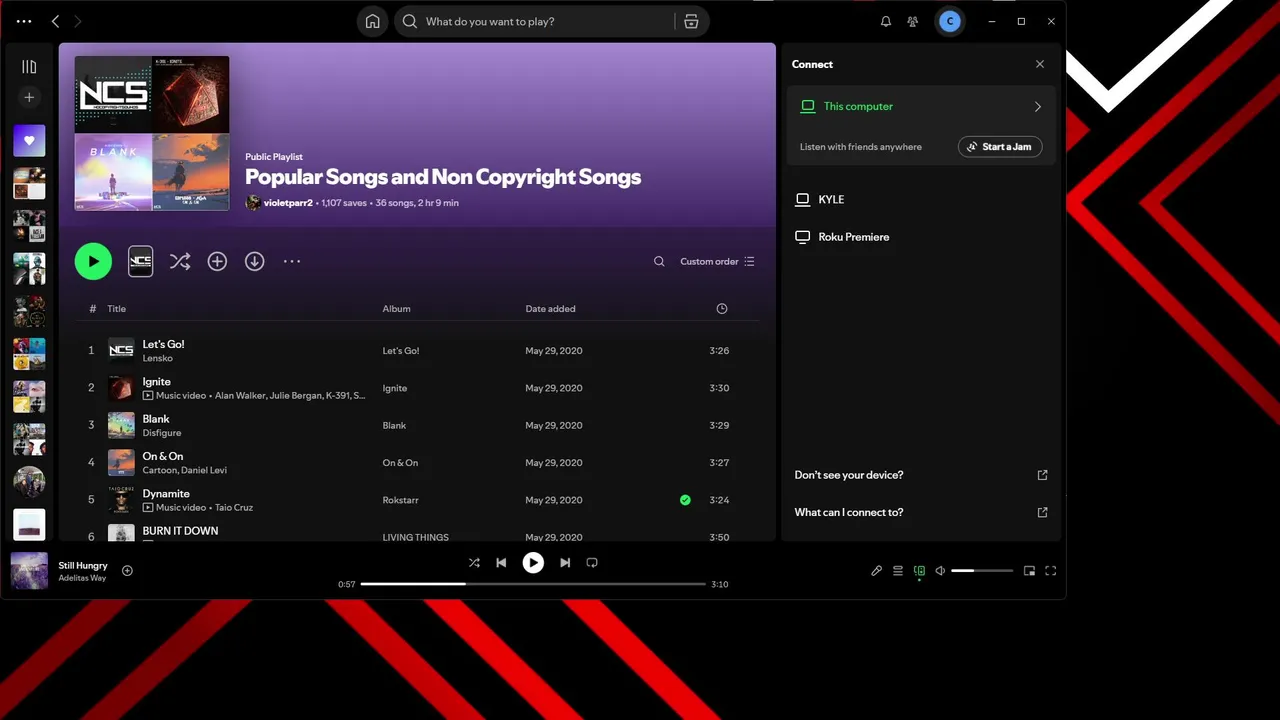This screenshot has width=1280, height=720.
Task: Toggle repeat in player bar
Action: point(592,563)
